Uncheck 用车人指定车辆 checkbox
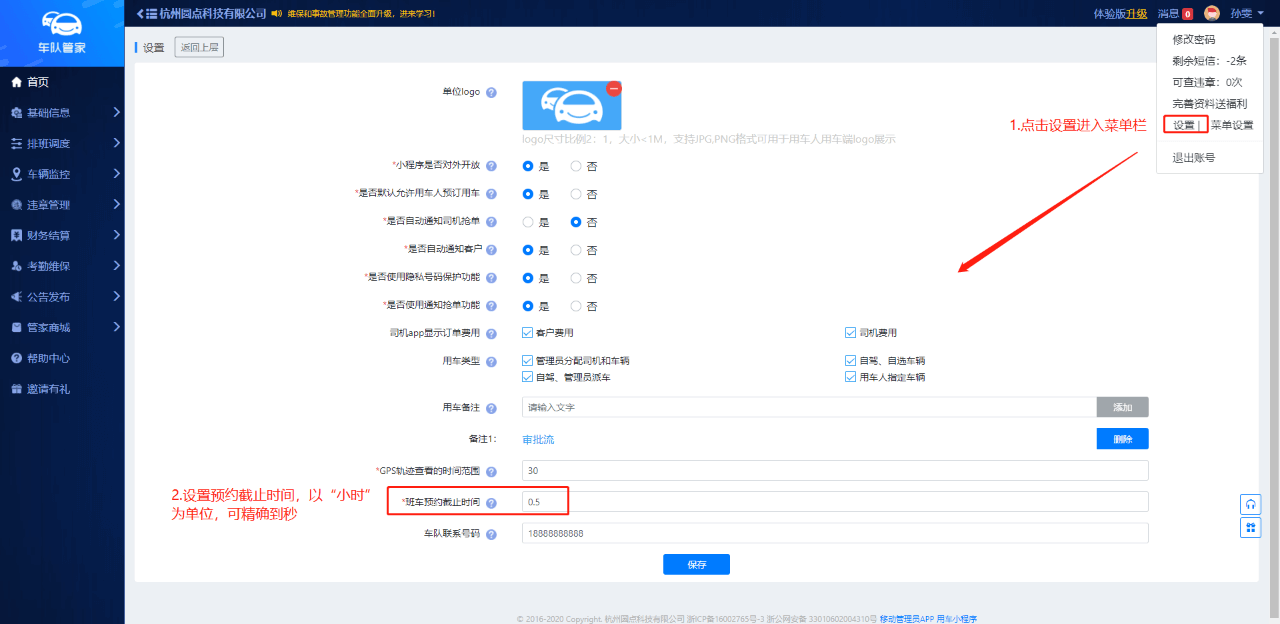Viewport: 1280px width, 624px height. click(851, 377)
